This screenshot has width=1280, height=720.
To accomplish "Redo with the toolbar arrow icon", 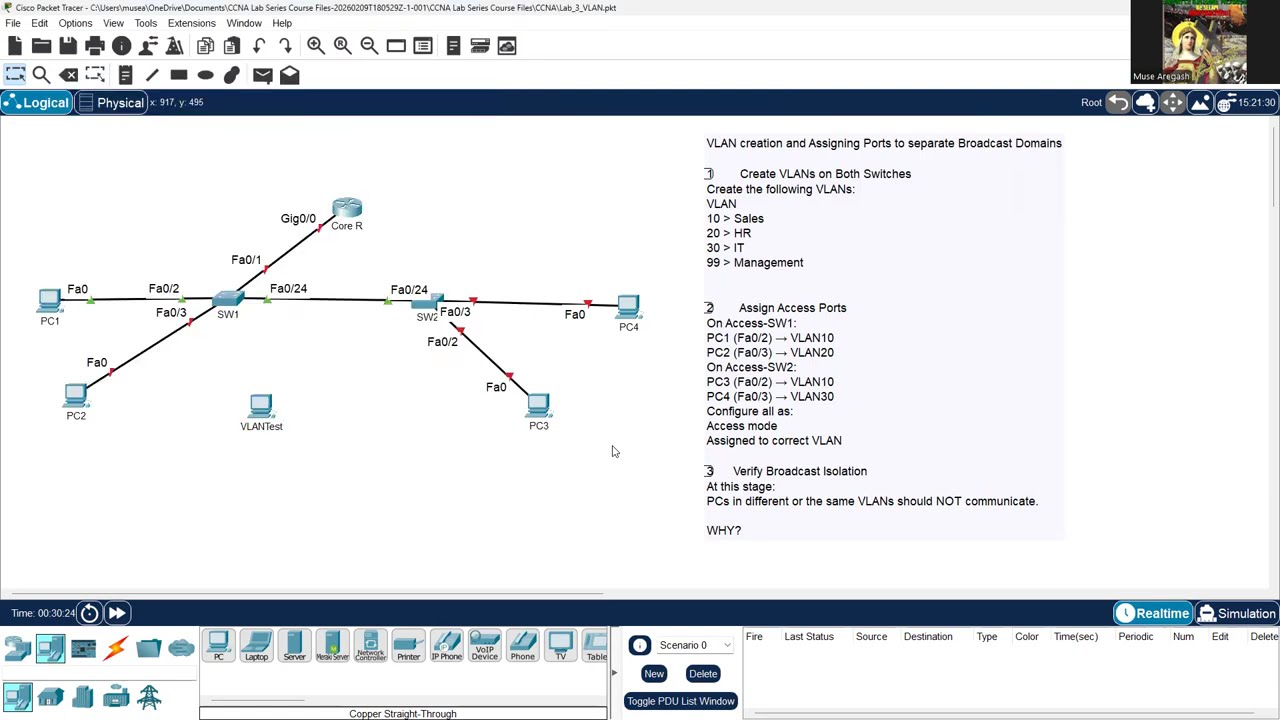I will pos(286,46).
